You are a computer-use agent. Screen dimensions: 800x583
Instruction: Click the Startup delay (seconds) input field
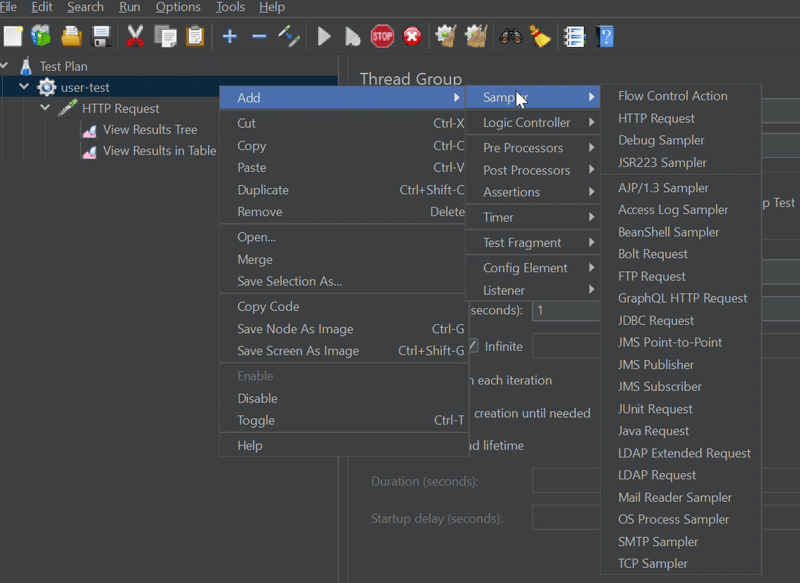pyautogui.click(x=566, y=518)
